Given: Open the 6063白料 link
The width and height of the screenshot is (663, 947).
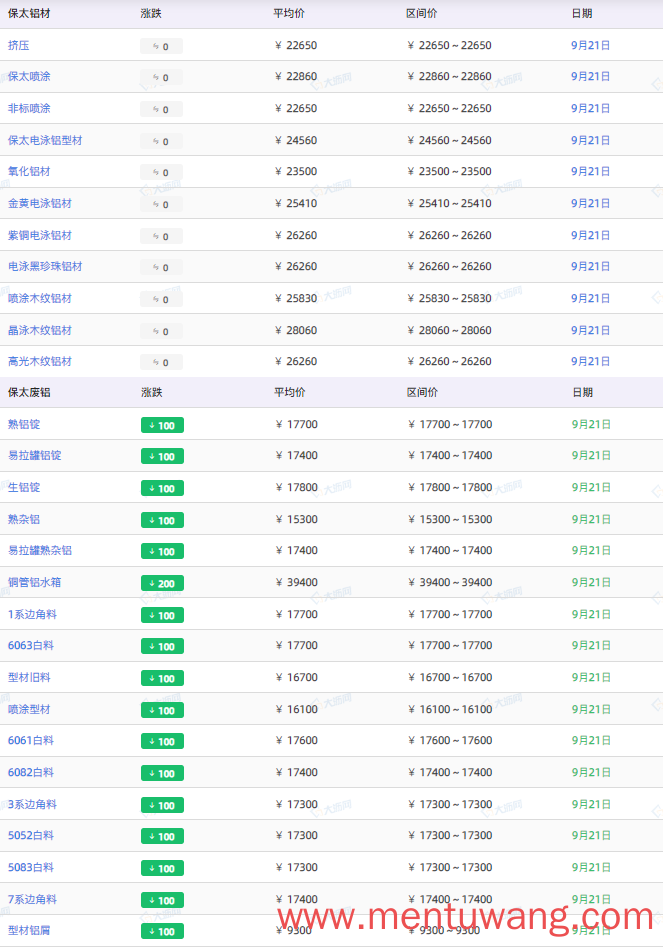Looking at the screenshot, I should (31, 646).
